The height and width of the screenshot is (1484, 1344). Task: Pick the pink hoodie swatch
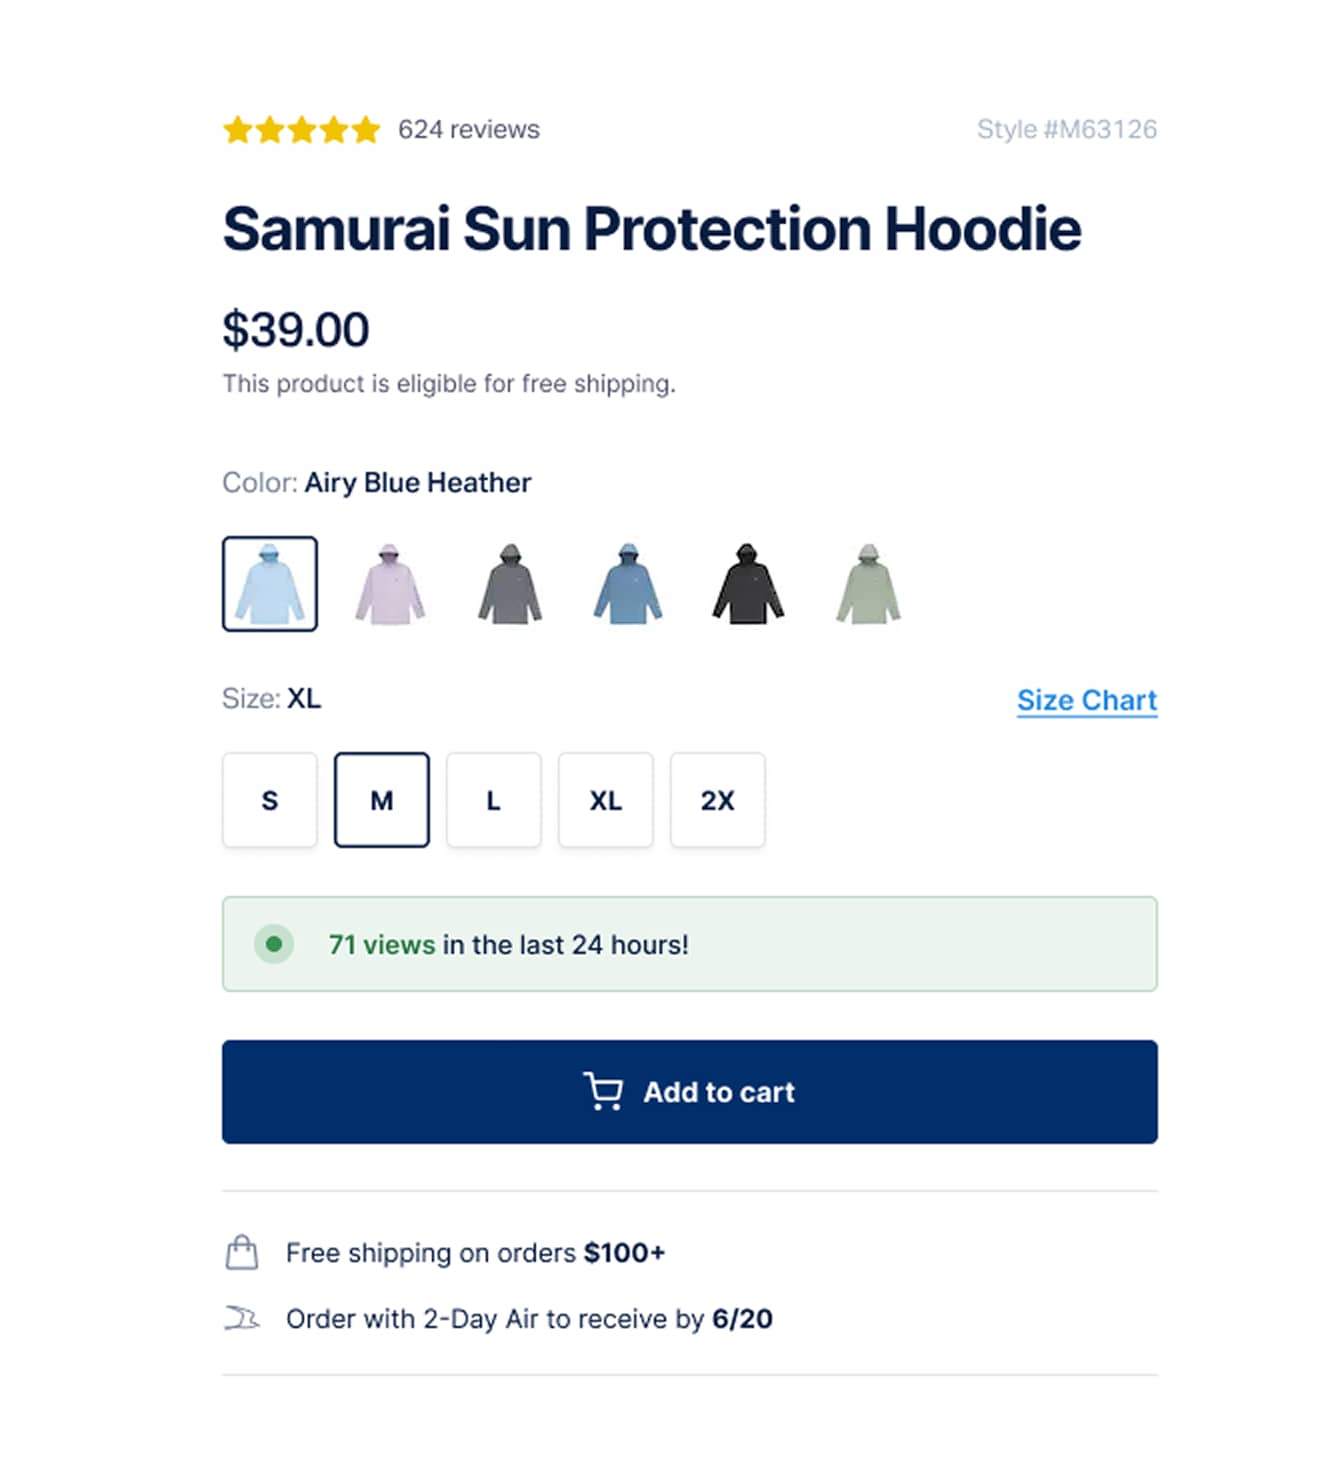pos(388,585)
